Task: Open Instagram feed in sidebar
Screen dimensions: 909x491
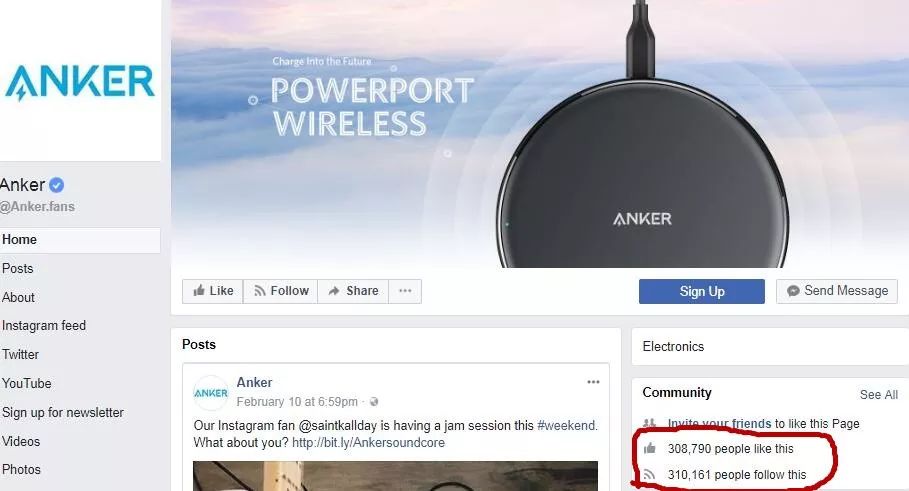Action: pyautogui.click(x=43, y=326)
